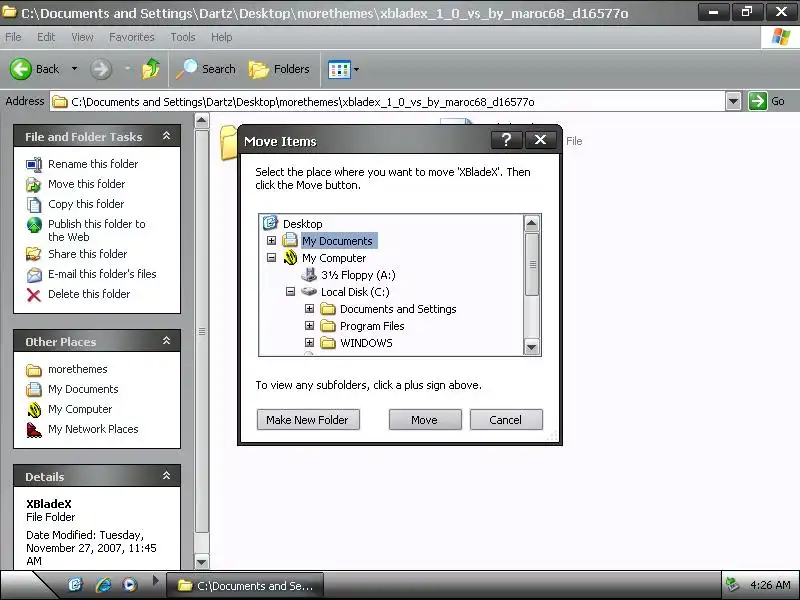This screenshot has width=800, height=600.
Task: Select Local Disk (C:) in the tree
Action: (x=355, y=292)
